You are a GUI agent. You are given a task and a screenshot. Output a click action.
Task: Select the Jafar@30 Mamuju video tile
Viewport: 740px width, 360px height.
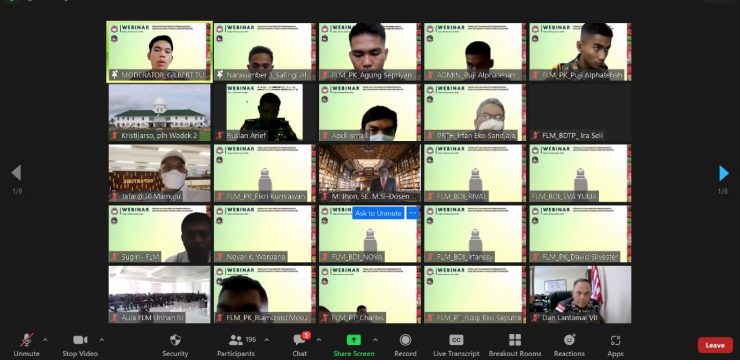(160, 173)
